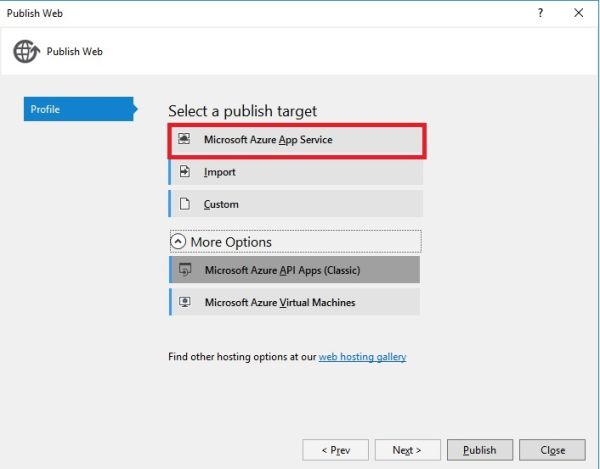Image resolution: width=600 pixels, height=469 pixels.
Task: Click the Custom blank page icon
Action: (x=184, y=204)
